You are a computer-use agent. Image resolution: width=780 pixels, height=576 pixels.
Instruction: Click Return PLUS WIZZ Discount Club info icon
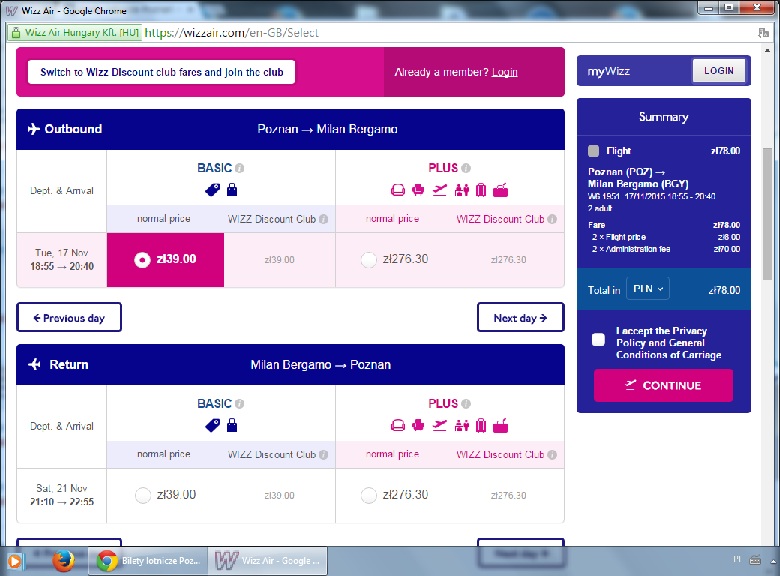[552, 455]
